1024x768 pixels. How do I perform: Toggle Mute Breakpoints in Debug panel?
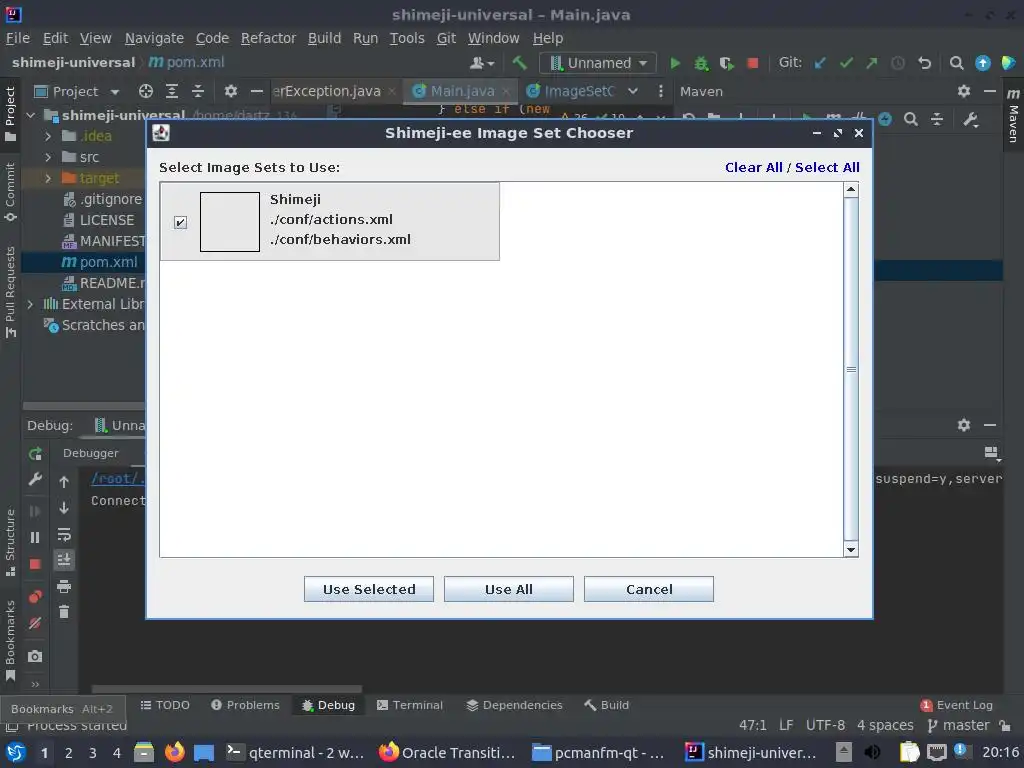(x=35, y=623)
